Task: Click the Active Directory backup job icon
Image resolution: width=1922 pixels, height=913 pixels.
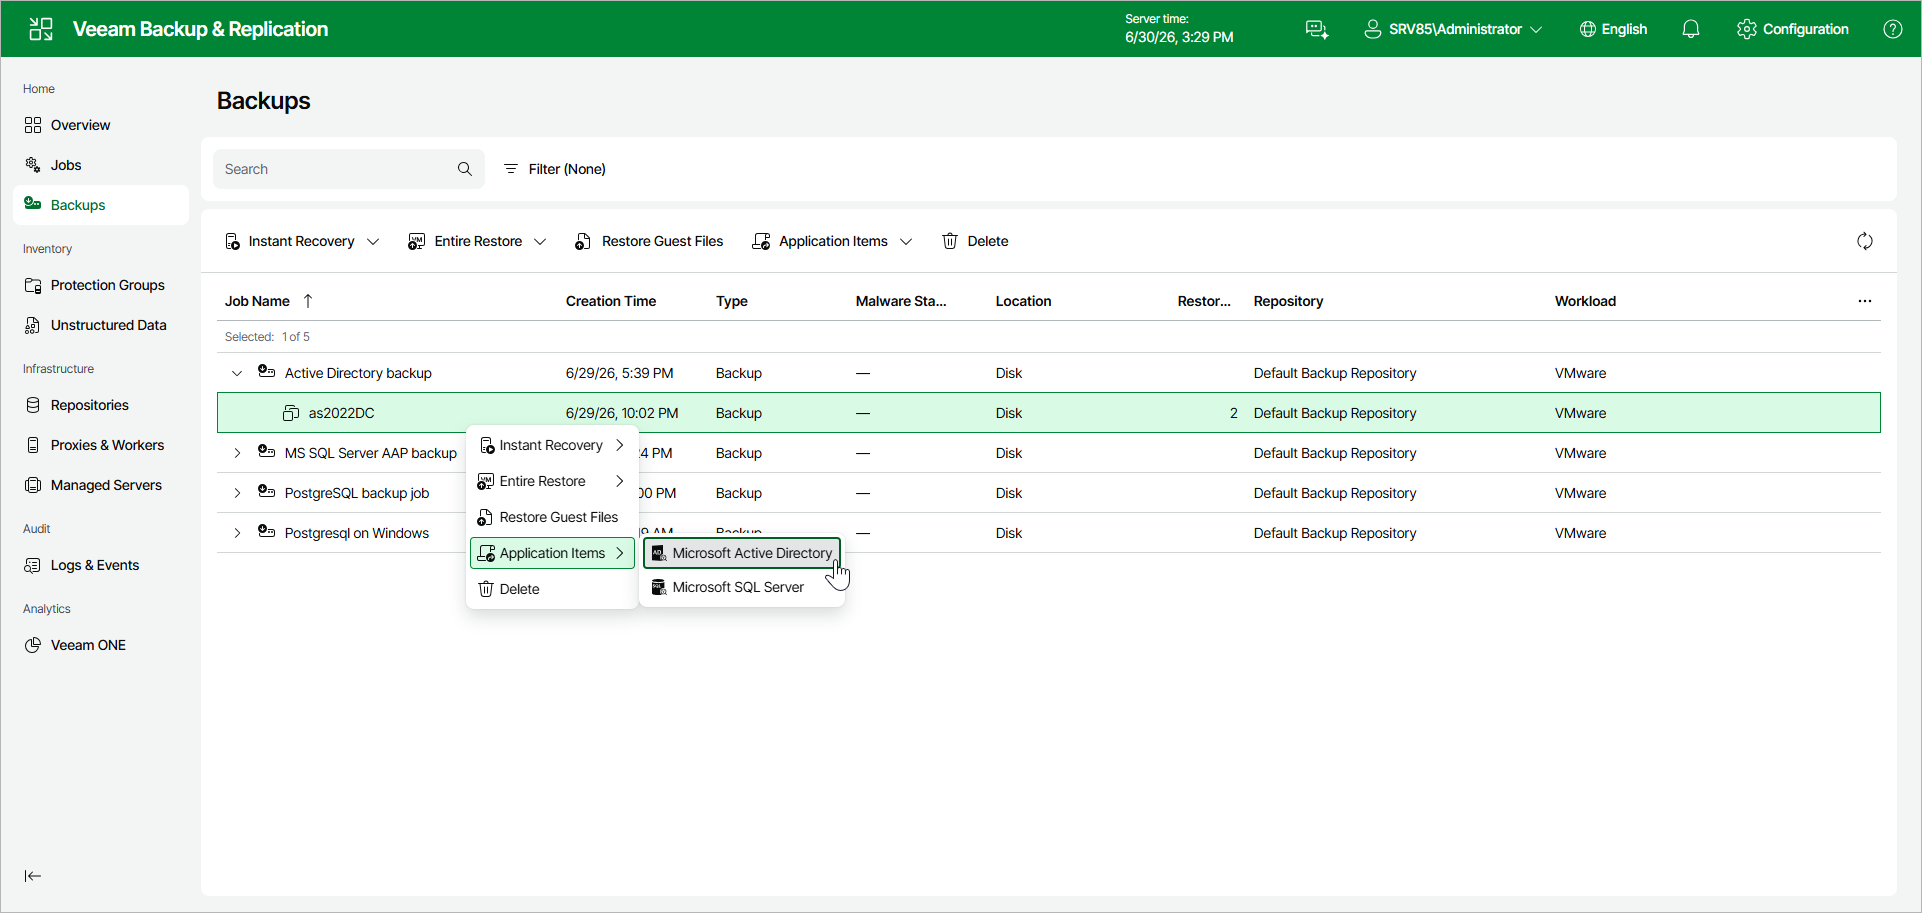Action: point(266,371)
